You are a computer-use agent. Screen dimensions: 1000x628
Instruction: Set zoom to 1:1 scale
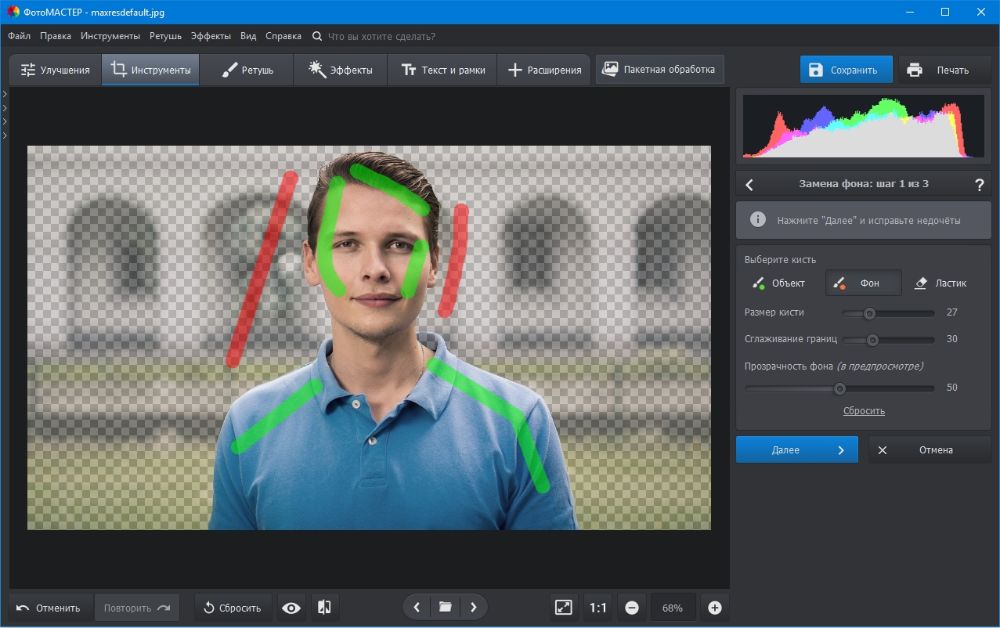pyautogui.click(x=598, y=607)
